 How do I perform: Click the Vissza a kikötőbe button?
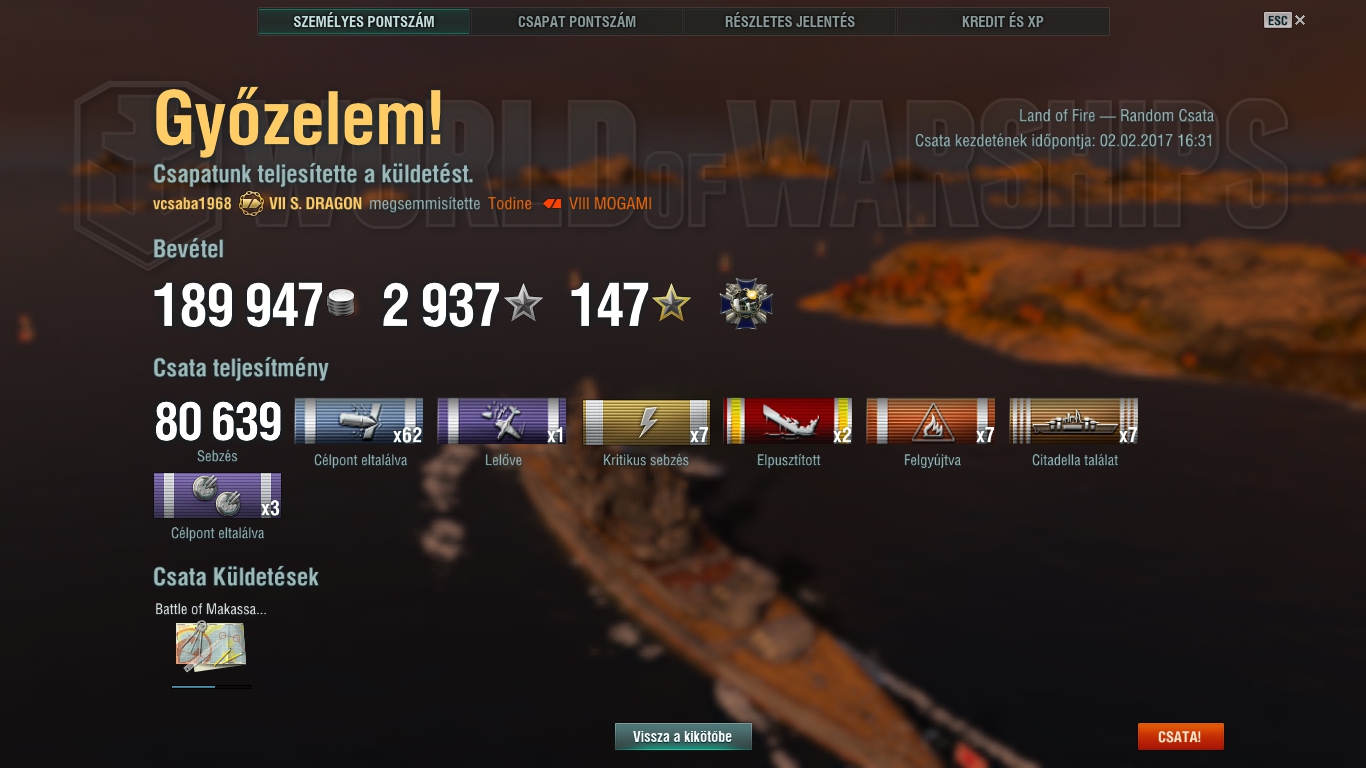683,737
